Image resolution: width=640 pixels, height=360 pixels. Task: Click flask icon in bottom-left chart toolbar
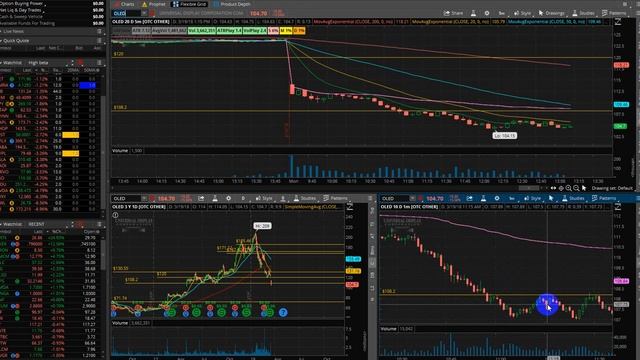pos(215,198)
